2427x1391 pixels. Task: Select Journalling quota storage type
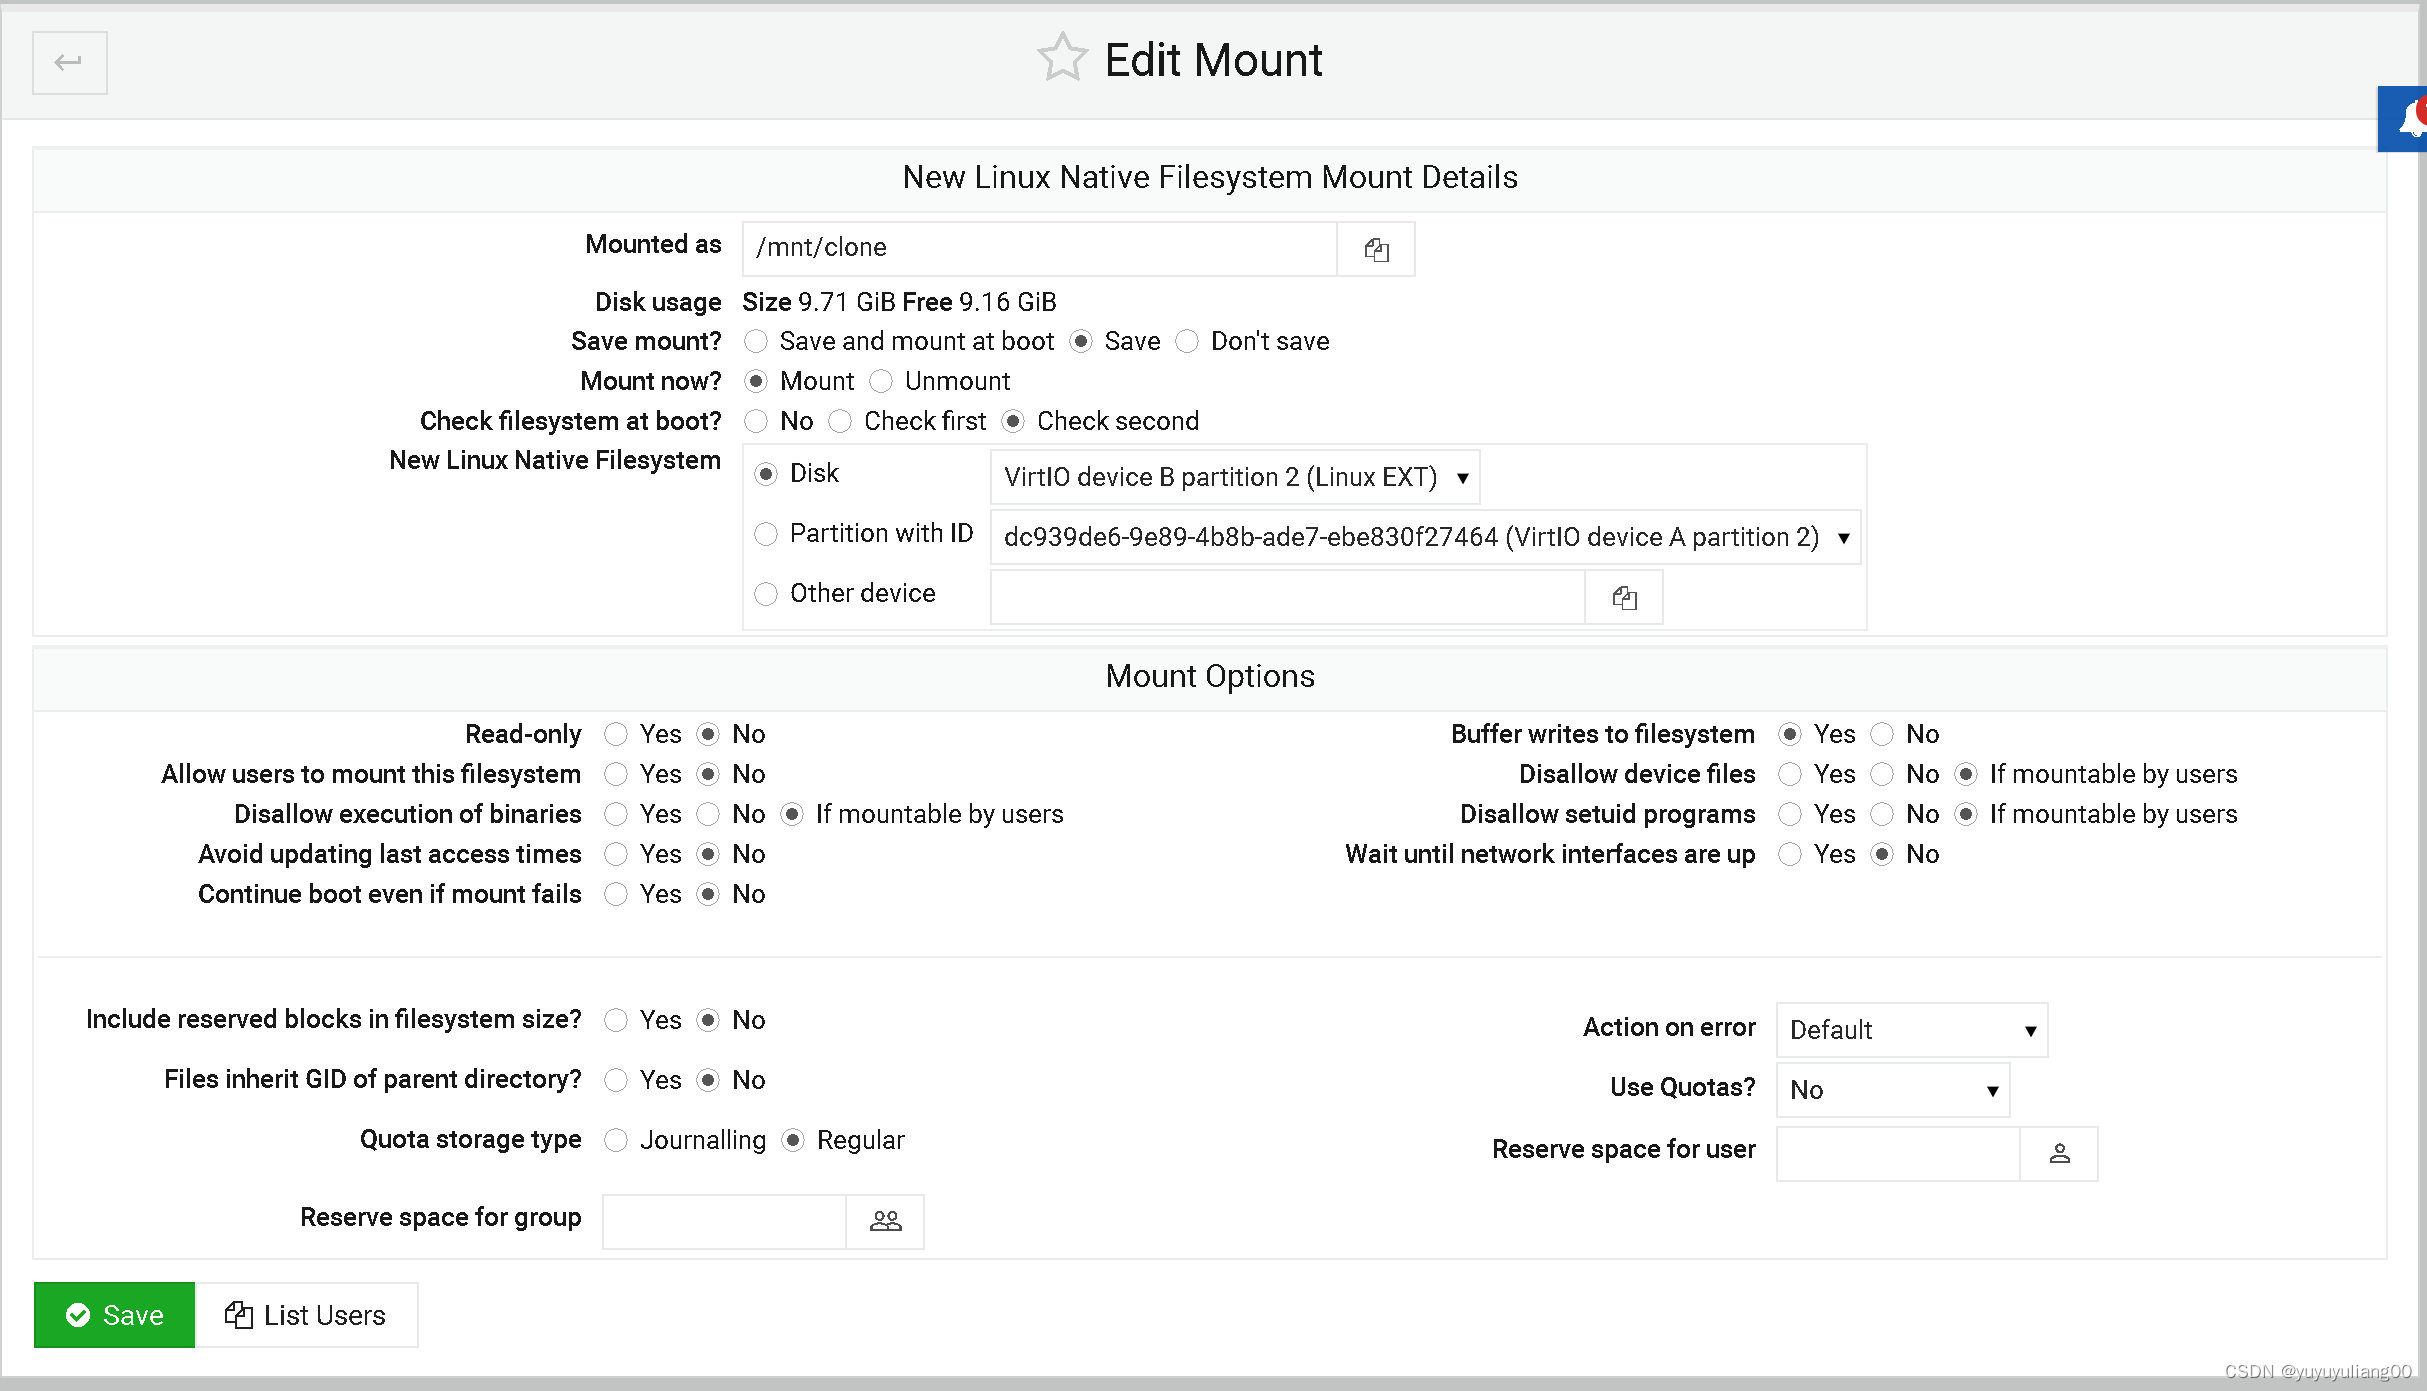pos(616,1141)
